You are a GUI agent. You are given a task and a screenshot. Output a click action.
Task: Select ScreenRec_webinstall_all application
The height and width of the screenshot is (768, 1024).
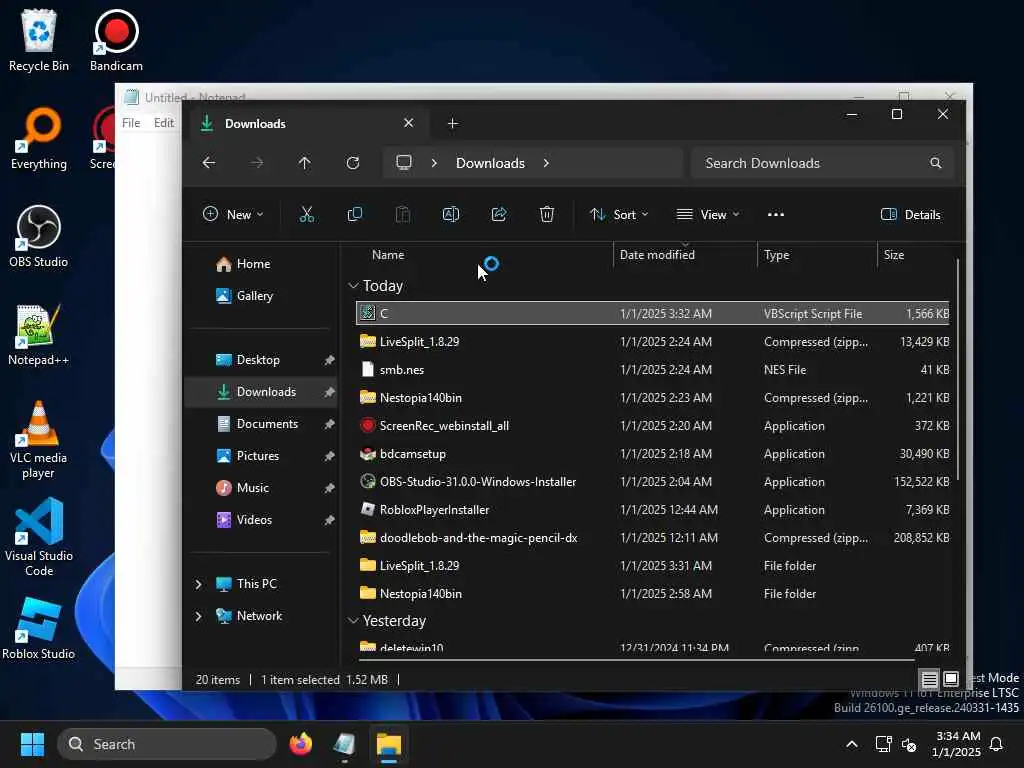[653, 426]
